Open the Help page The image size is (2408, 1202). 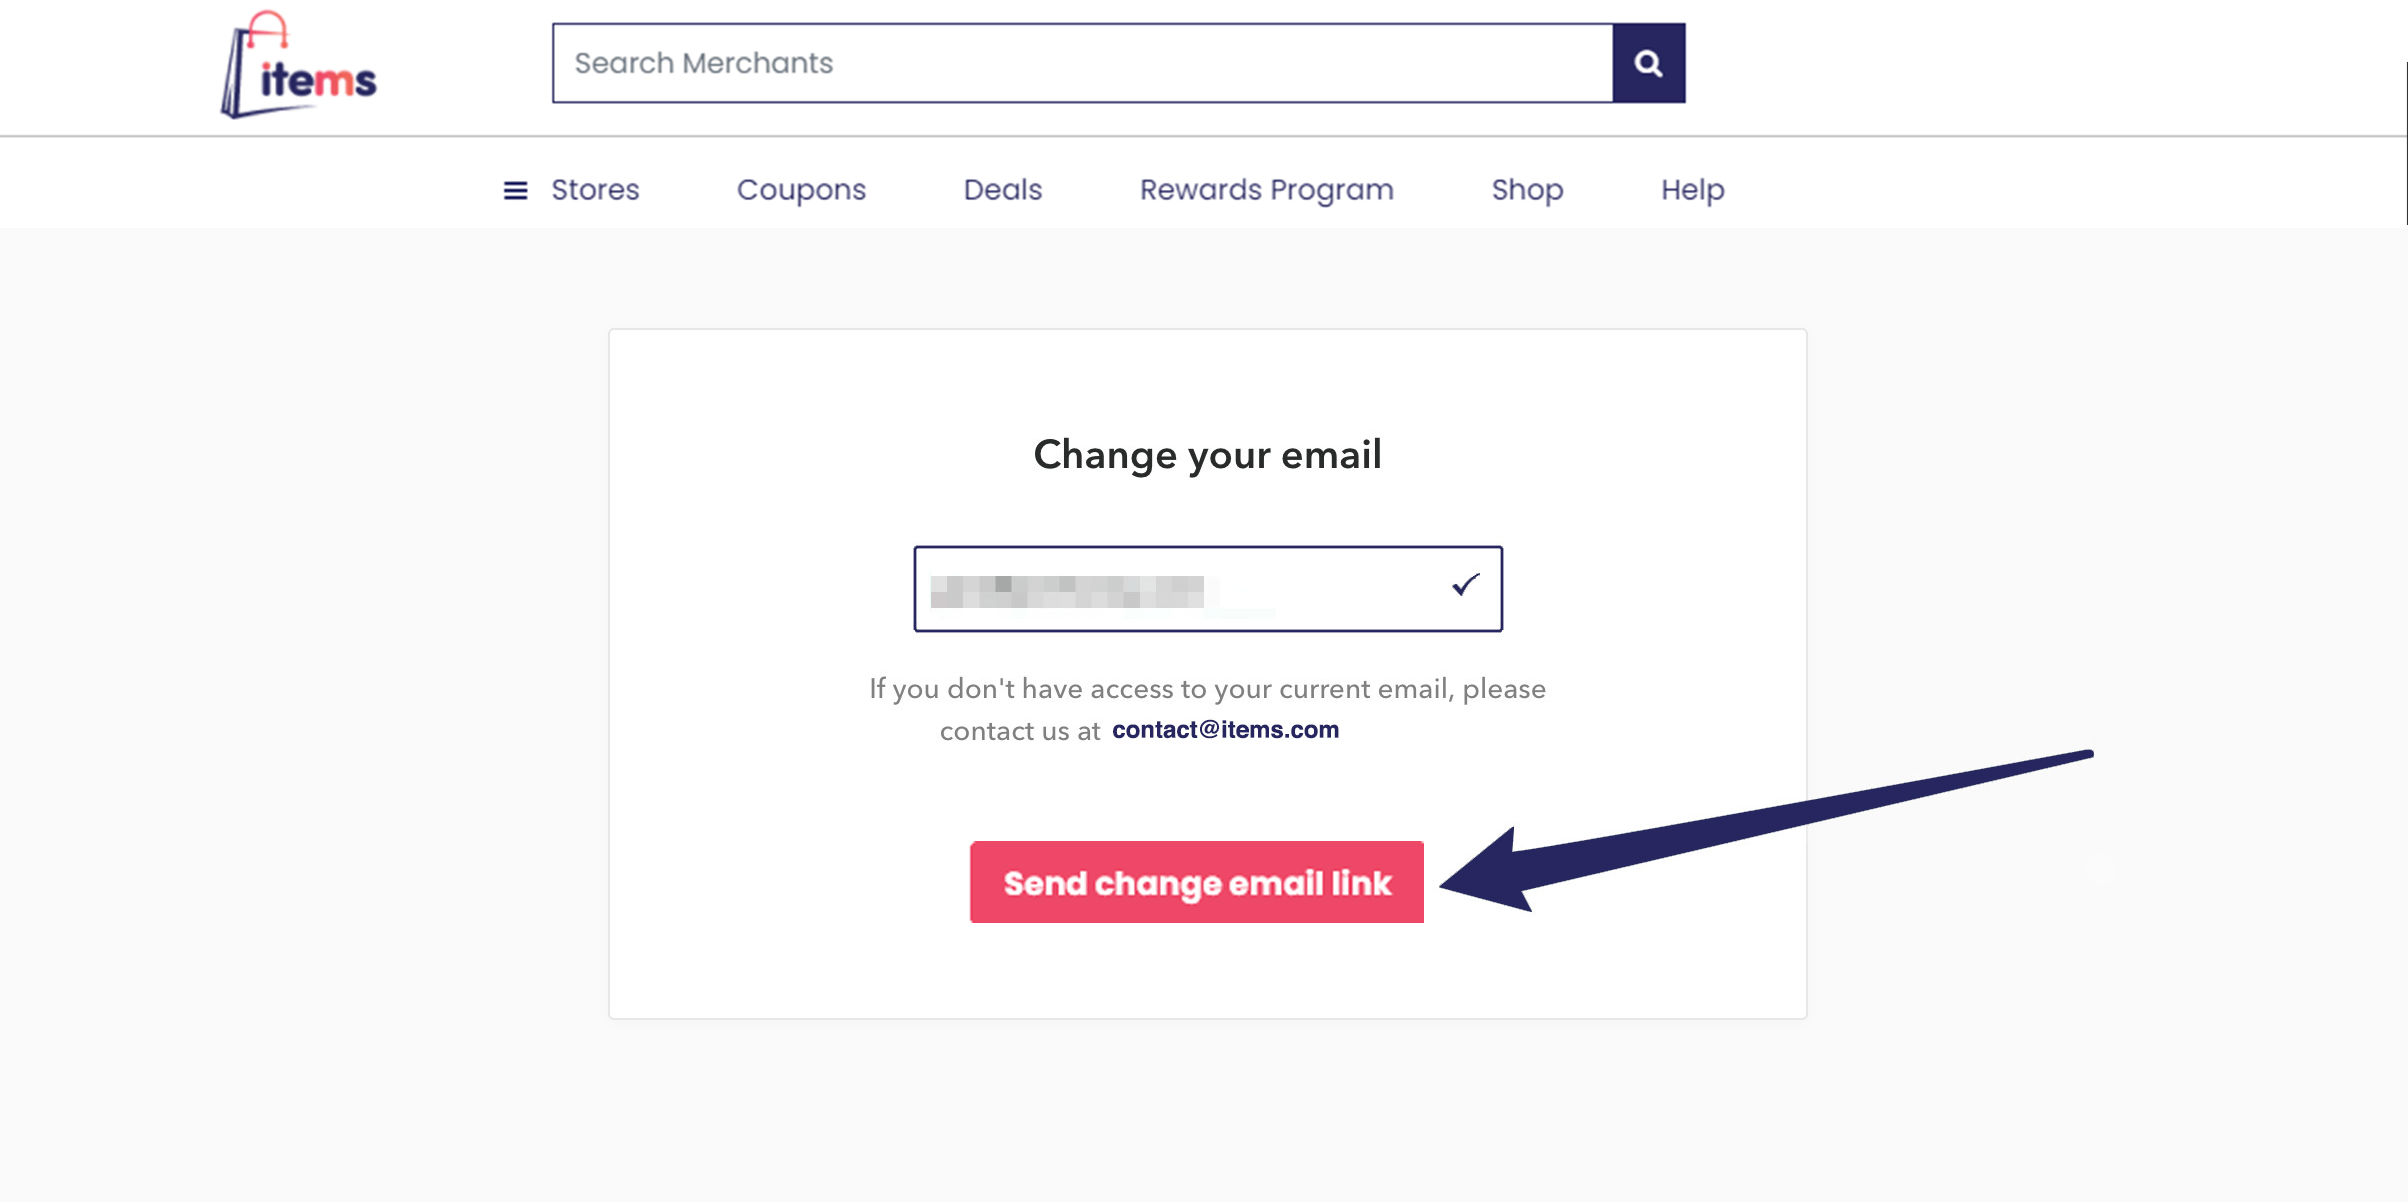coord(1692,190)
